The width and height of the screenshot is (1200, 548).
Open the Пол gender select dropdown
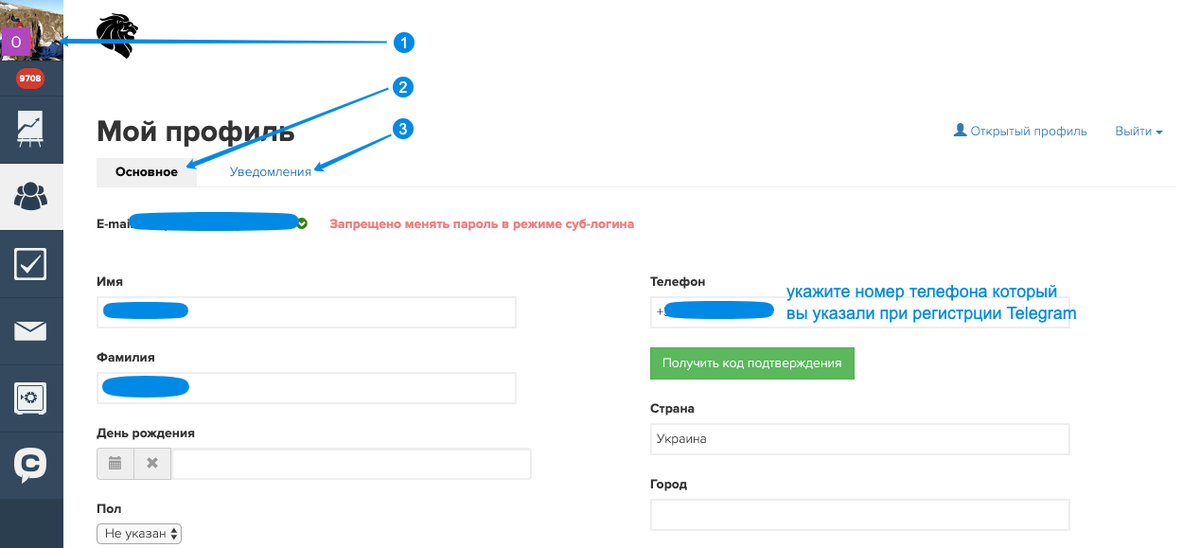139,534
